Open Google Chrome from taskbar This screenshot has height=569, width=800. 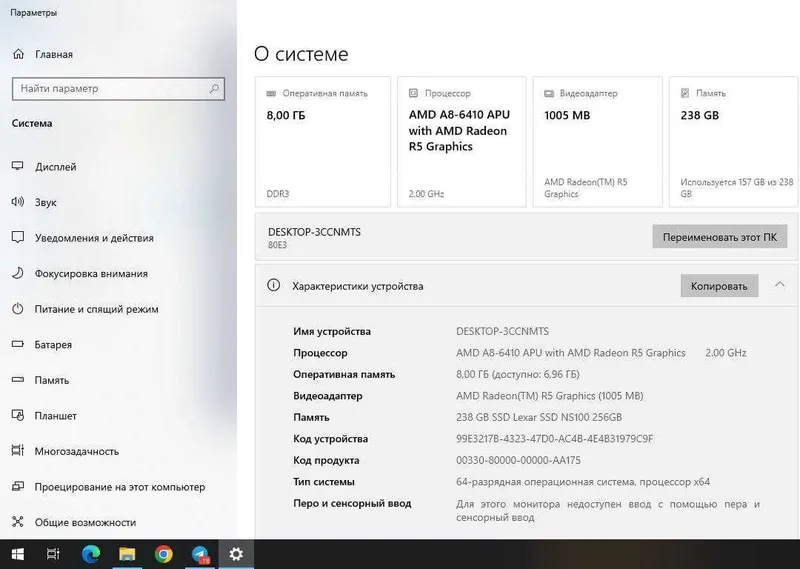pyautogui.click(x=163, y=554)
